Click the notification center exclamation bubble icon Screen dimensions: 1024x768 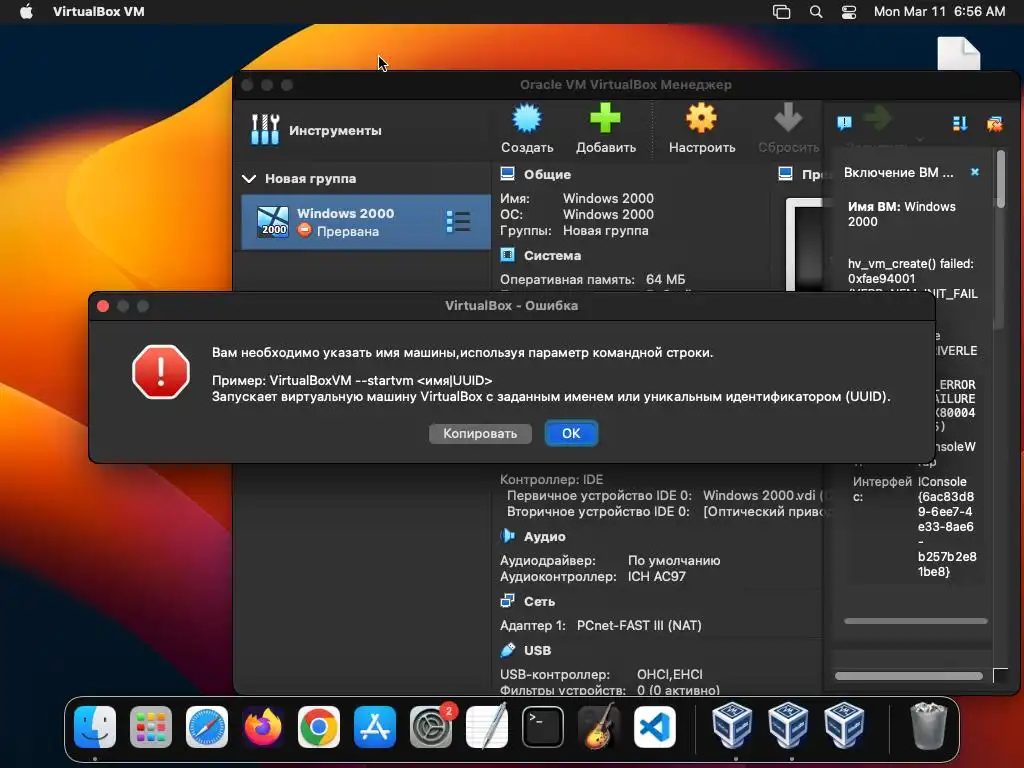pos(844,123)
